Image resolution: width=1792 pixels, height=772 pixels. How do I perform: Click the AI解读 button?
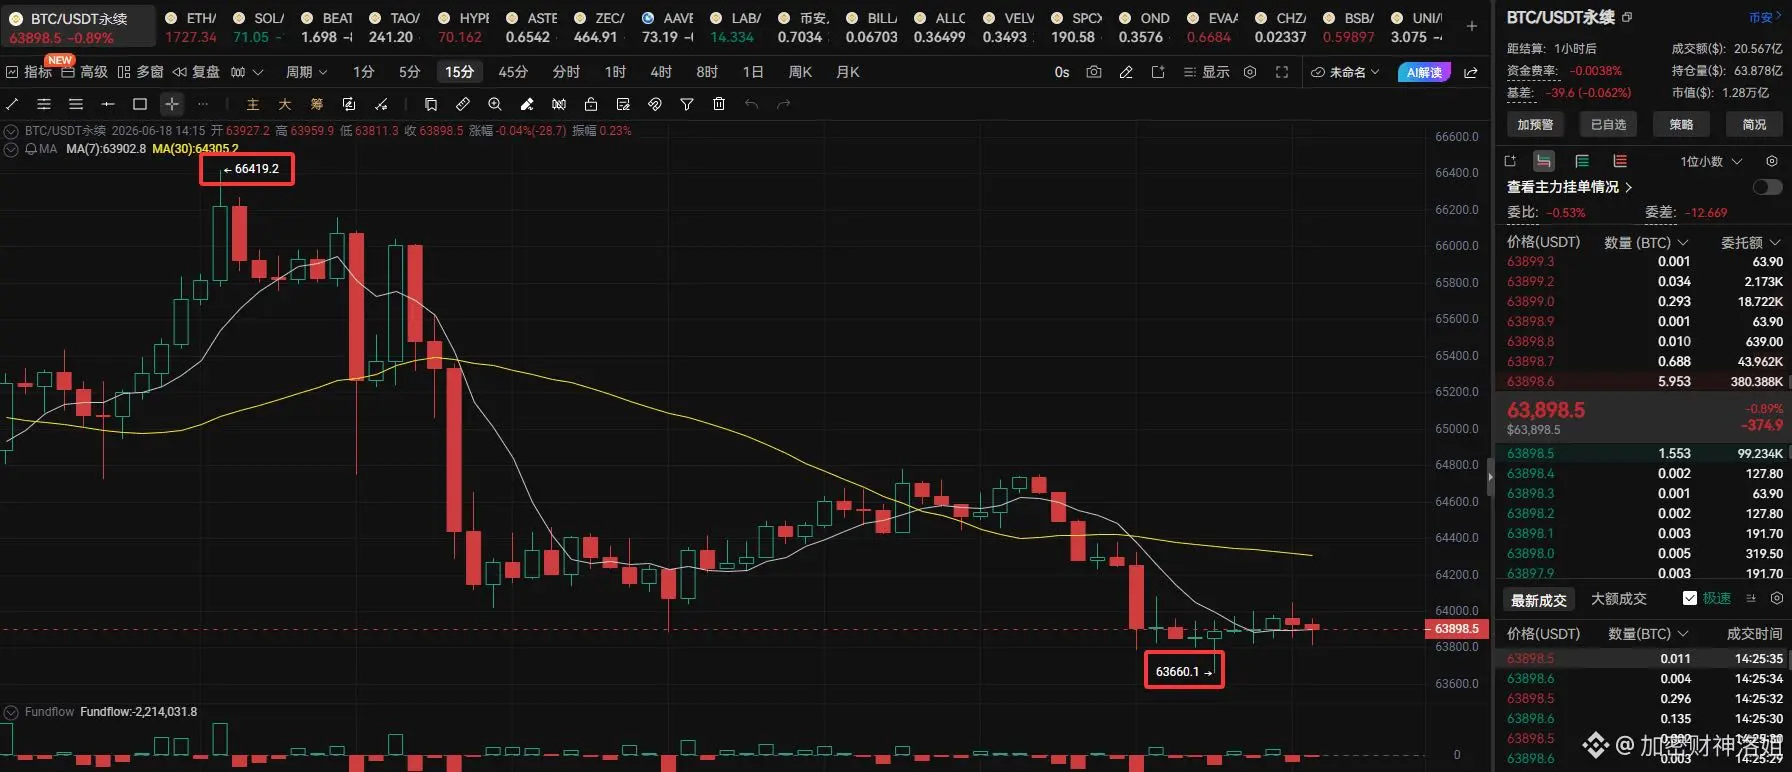click(1424, 72)
